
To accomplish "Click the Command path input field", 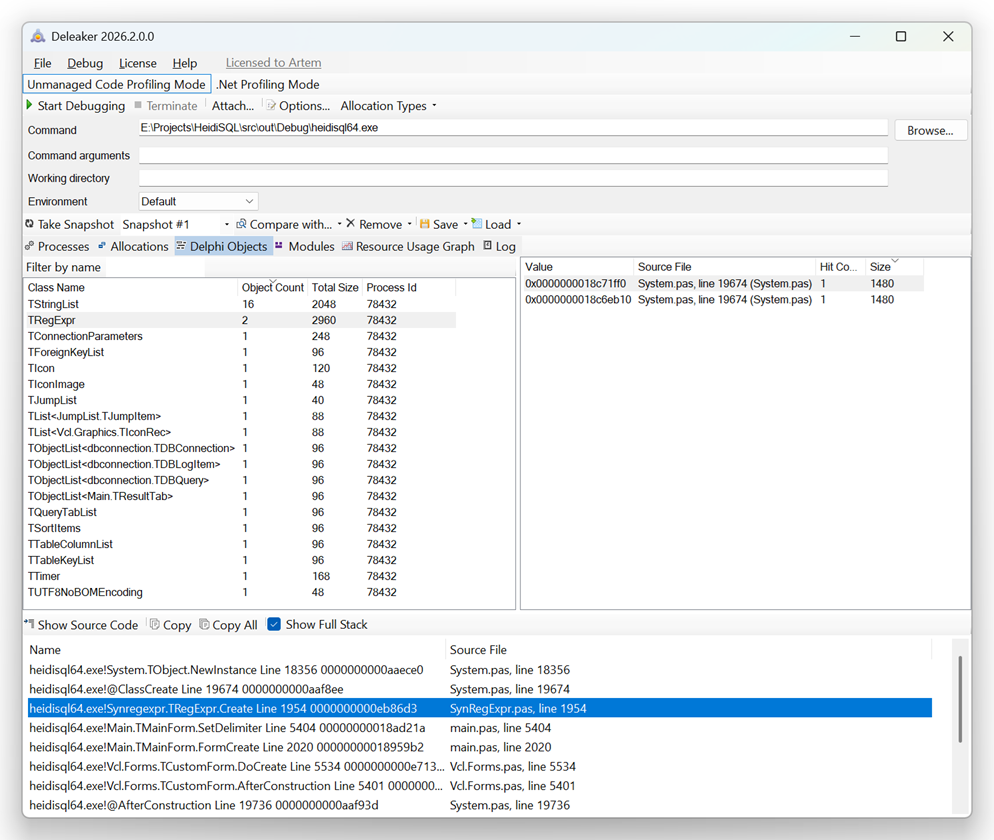I will pyautogui.click(x=513, y=127).
